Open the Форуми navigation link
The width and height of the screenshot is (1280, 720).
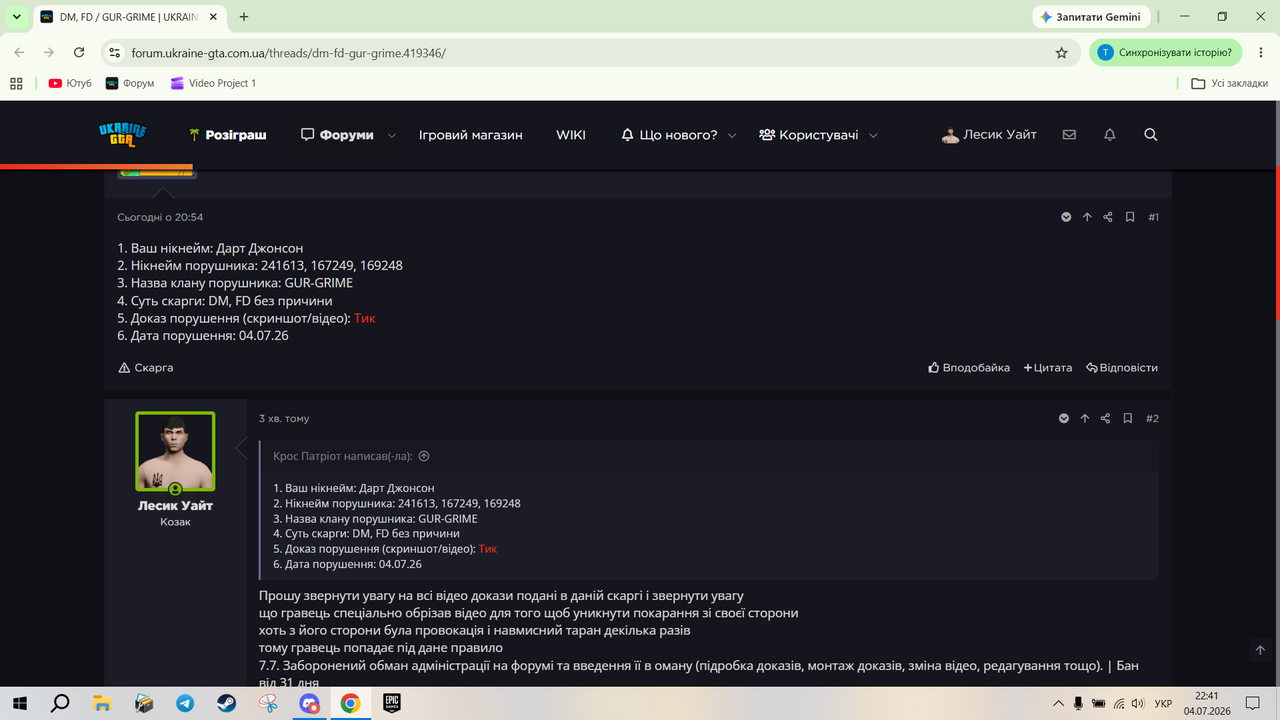coord(337,134)
